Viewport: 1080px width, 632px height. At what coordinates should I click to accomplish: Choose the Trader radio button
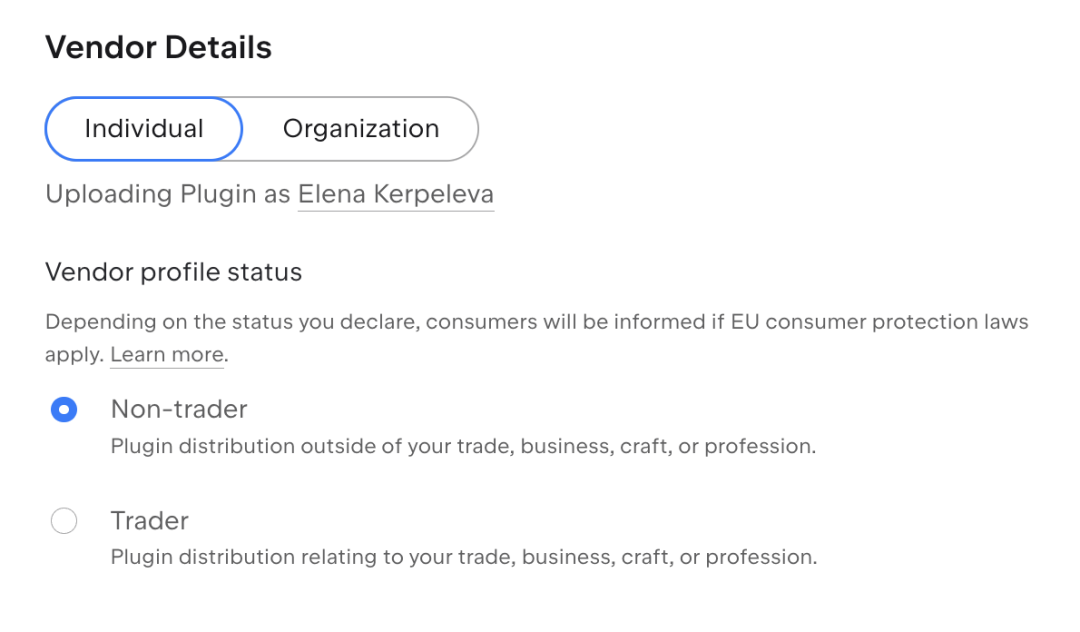(64, 520)
